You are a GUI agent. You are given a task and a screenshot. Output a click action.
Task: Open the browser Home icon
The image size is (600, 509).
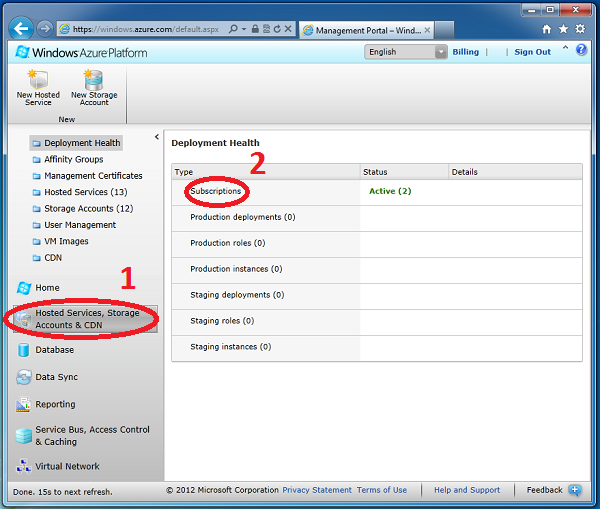pyautogui.click(x=547, y=29)
